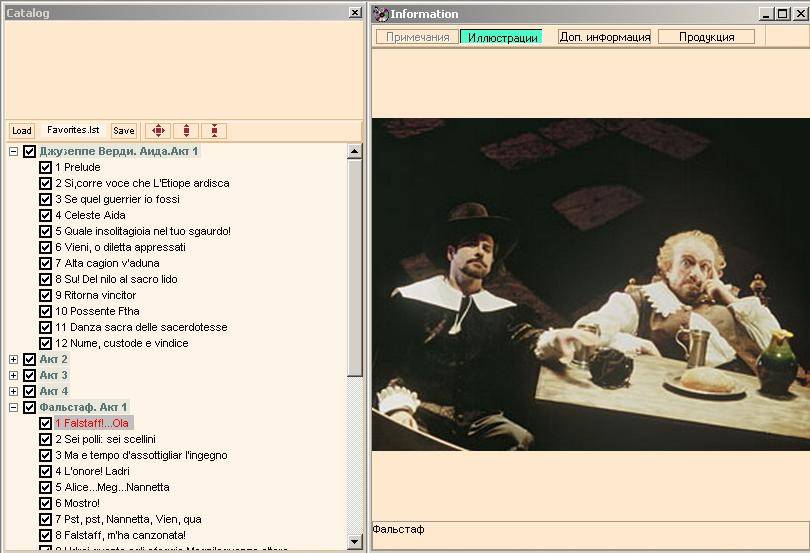Click the vertical two-arrow toolbar icon
The height and width of the screenshot is (553, 810).
(186, 131)
